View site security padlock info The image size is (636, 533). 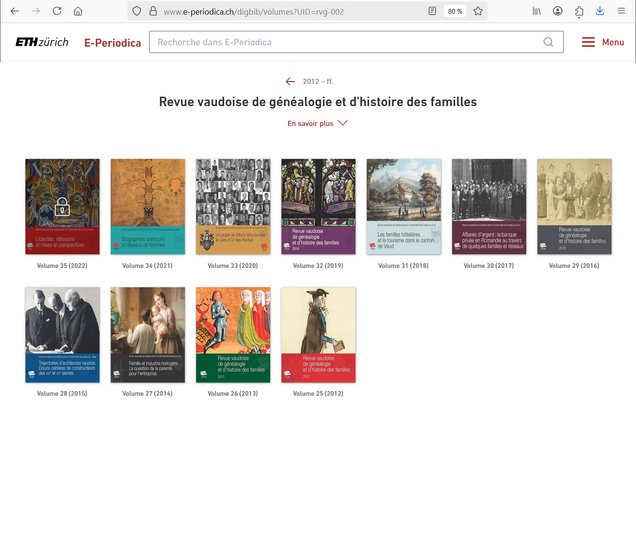tap(153, 11)
